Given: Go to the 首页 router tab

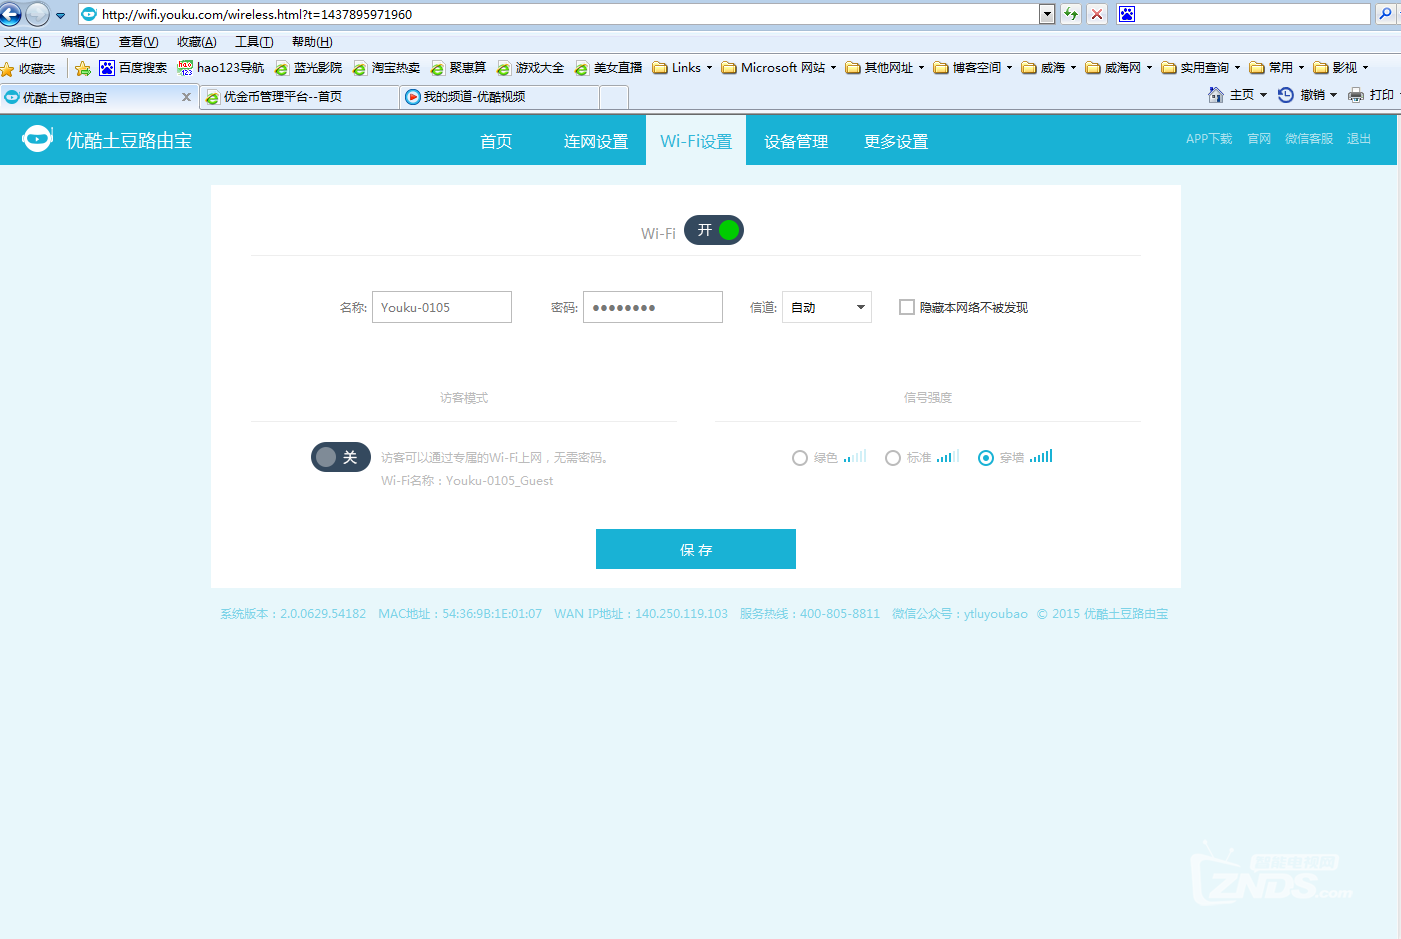Looking at the screenshot, I should click(496, 141).
